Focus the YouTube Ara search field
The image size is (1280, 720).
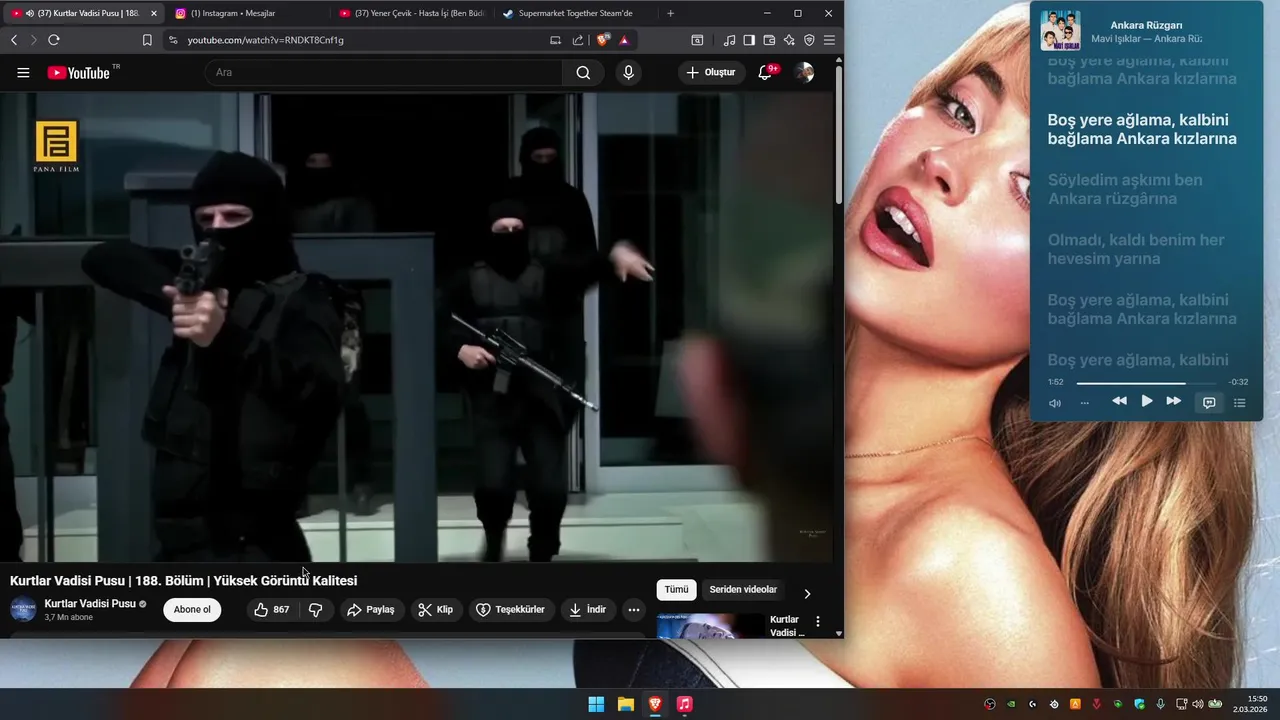(384, 72)
